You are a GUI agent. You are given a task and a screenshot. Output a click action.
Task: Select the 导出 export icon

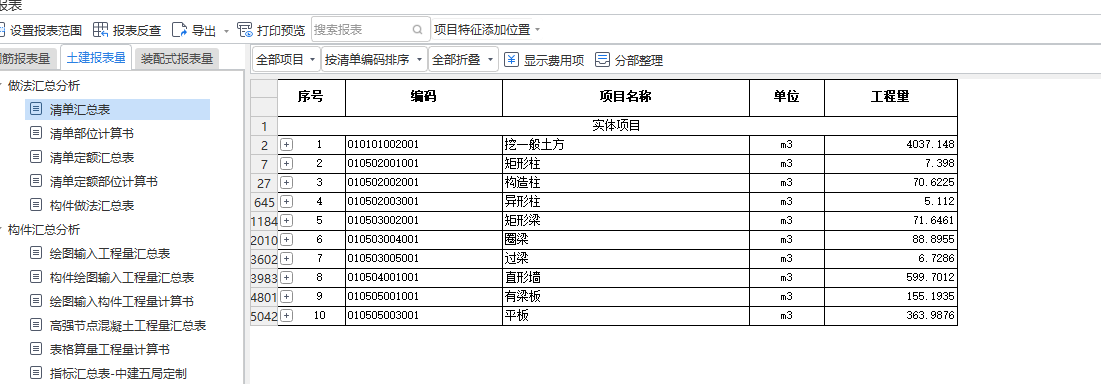pyautogui.click(x=180, y=30)
